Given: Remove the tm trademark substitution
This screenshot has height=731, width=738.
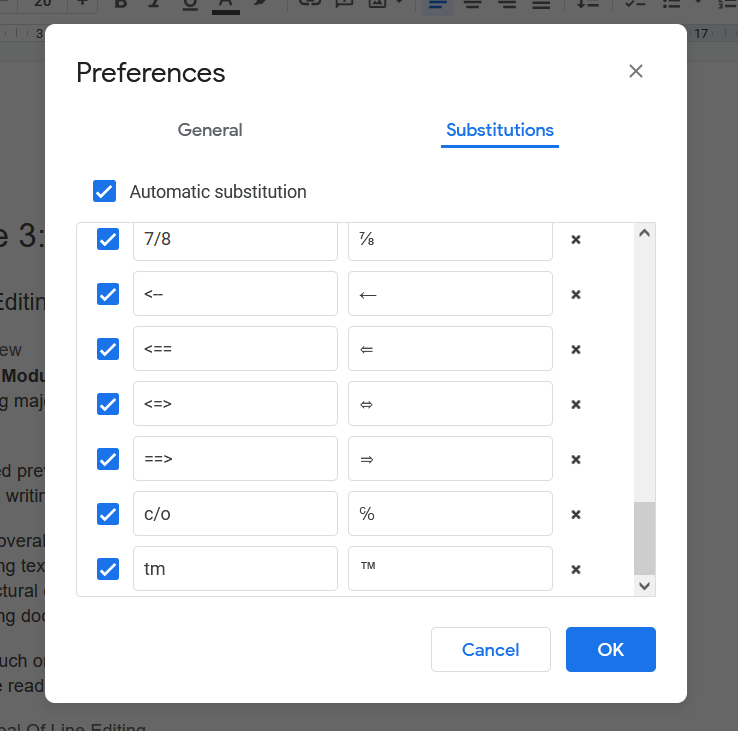Looking at the screenshot, I should pyautogui.click(x=575, y=570).
